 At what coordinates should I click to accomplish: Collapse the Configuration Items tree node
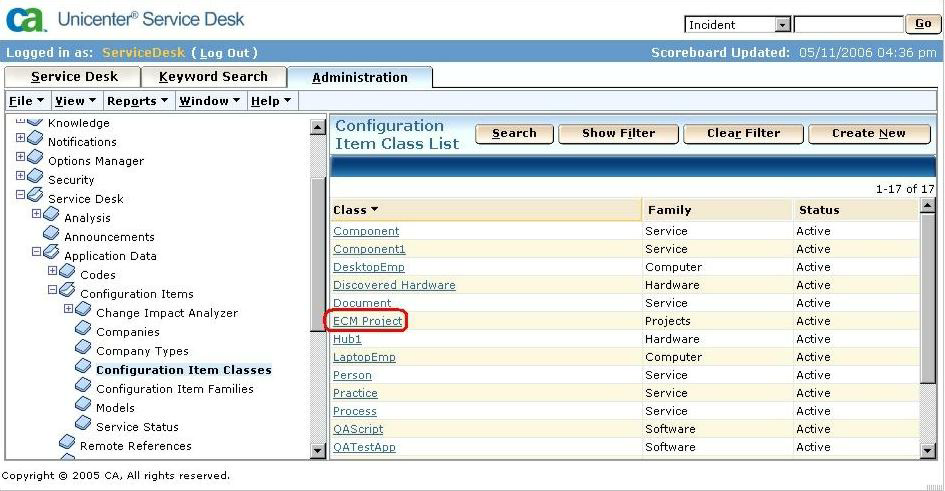point(52,290)
